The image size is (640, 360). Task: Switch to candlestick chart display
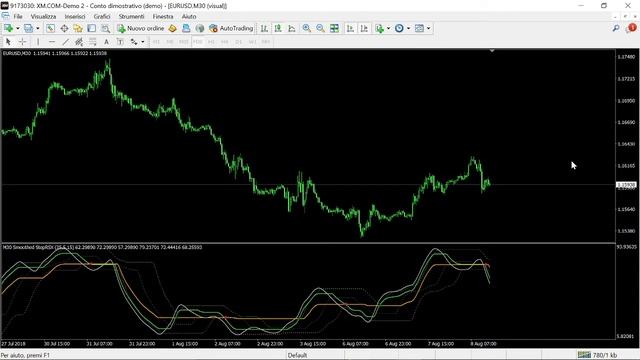point(278,28)
